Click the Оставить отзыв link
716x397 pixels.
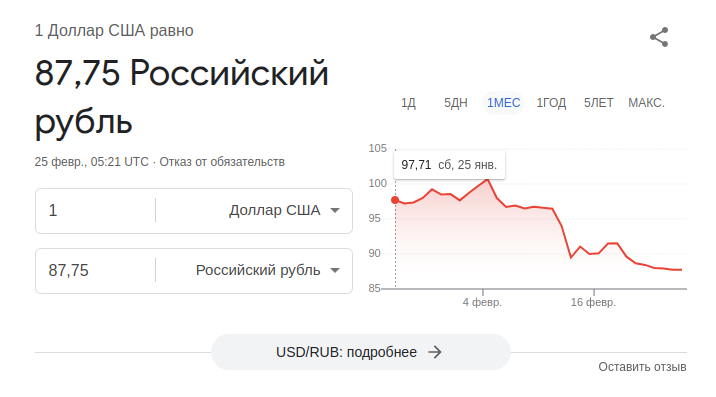642,367
